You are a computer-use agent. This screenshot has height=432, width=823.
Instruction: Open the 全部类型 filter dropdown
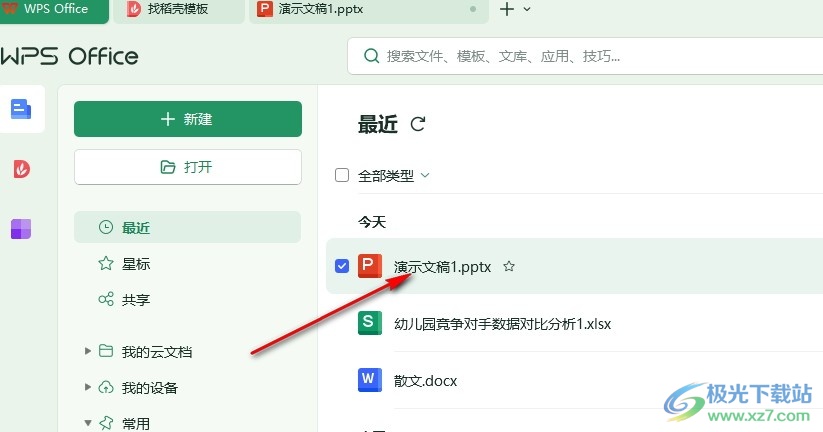425,175
